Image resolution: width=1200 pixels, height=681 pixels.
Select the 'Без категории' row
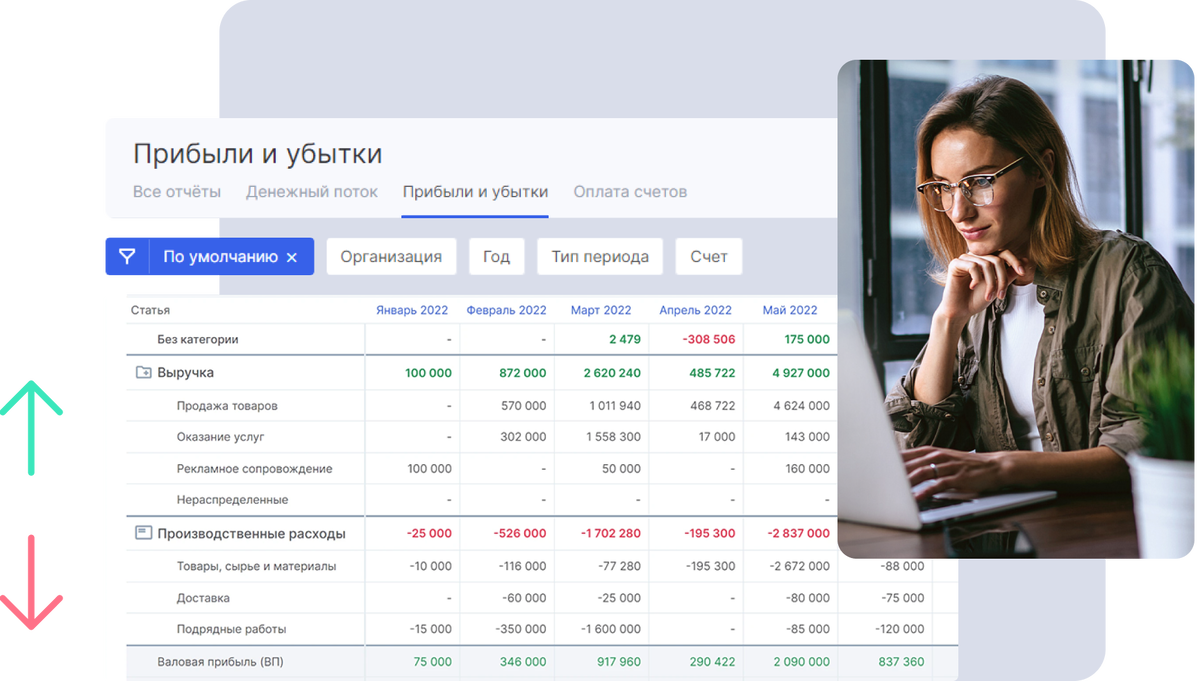pos(482,339)
